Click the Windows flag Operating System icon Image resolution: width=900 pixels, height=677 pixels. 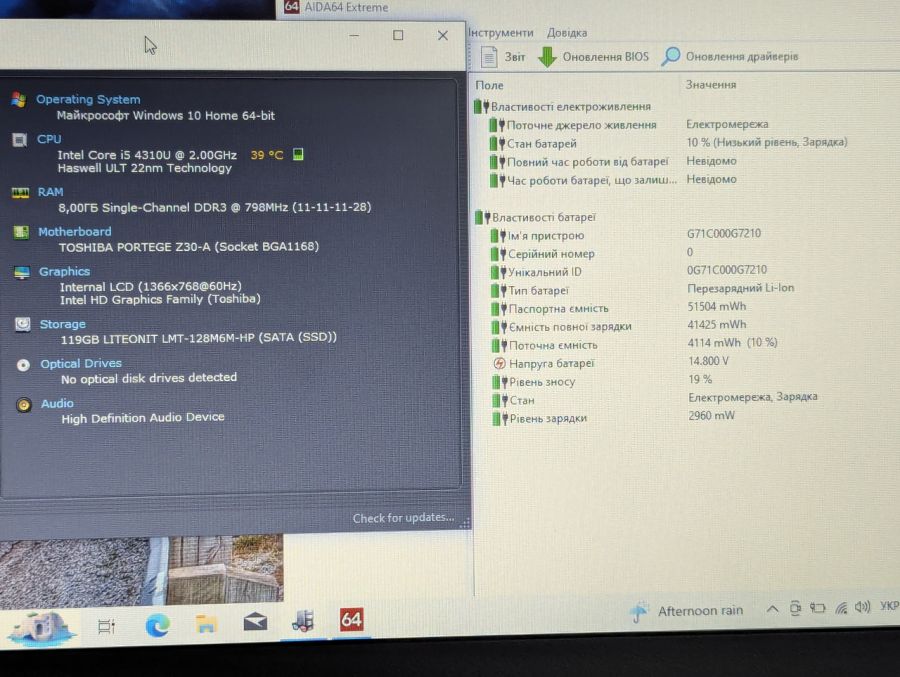click(18, 99)
